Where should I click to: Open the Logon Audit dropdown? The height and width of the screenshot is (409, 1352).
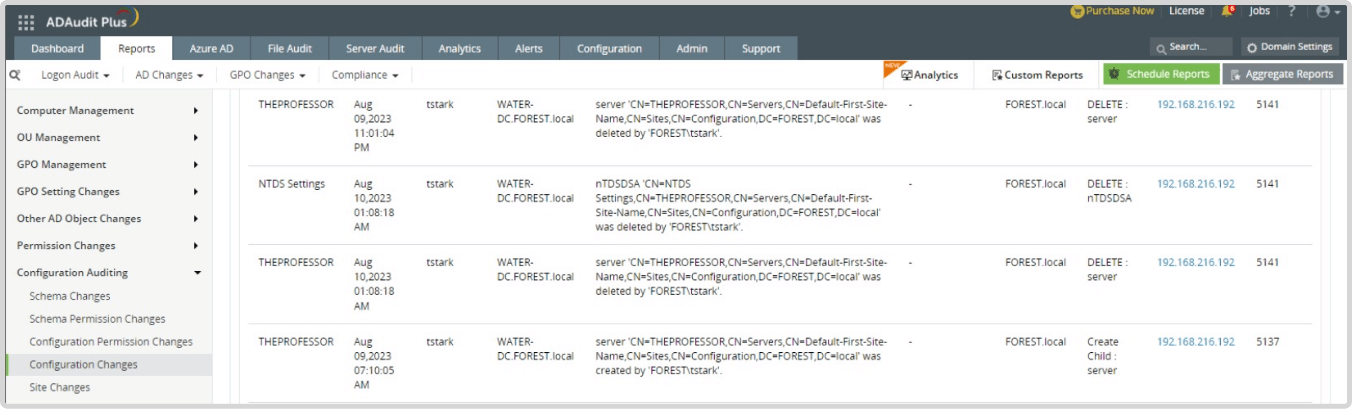[76, 75]
